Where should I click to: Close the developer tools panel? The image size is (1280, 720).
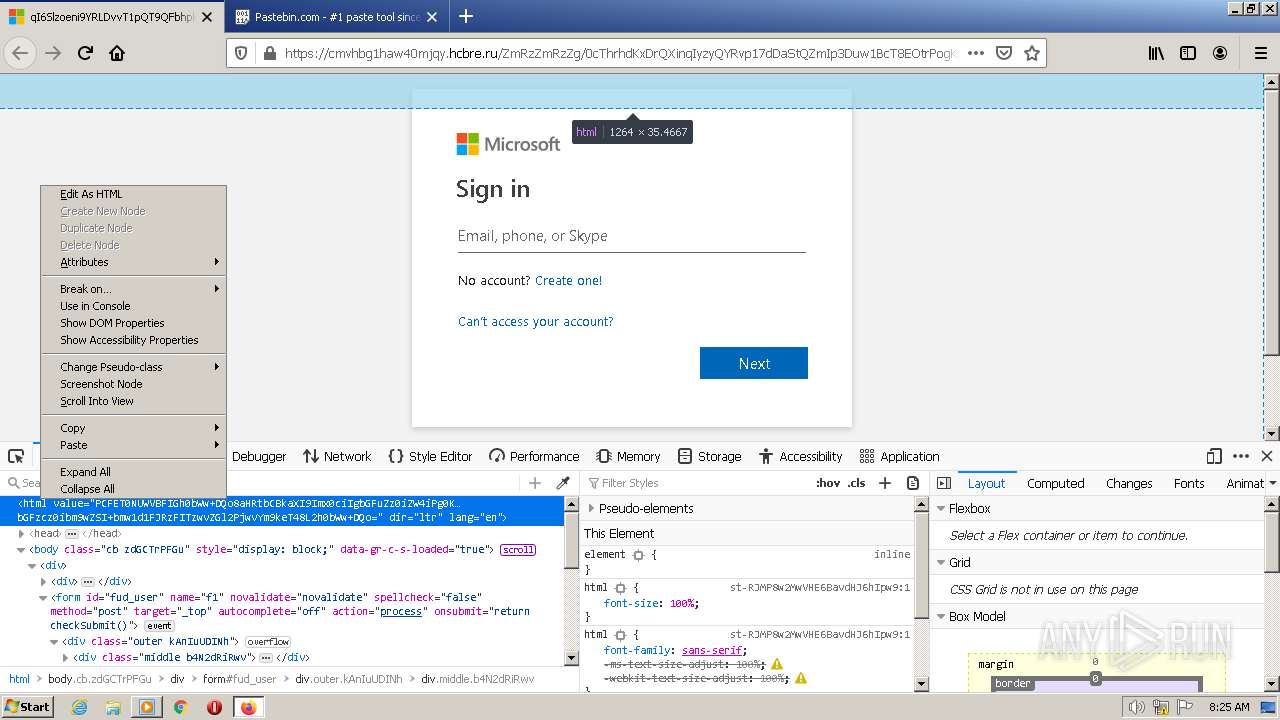click(x=1266, y=456)
